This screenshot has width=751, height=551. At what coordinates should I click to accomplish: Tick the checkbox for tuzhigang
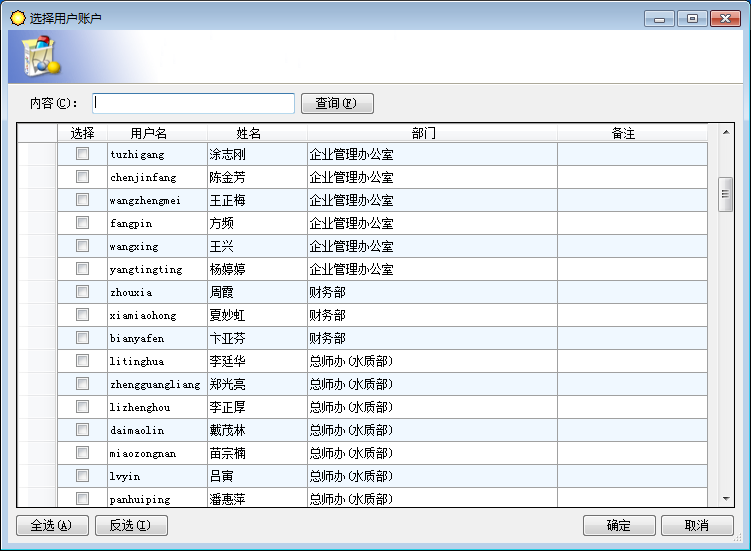(82, 154)
